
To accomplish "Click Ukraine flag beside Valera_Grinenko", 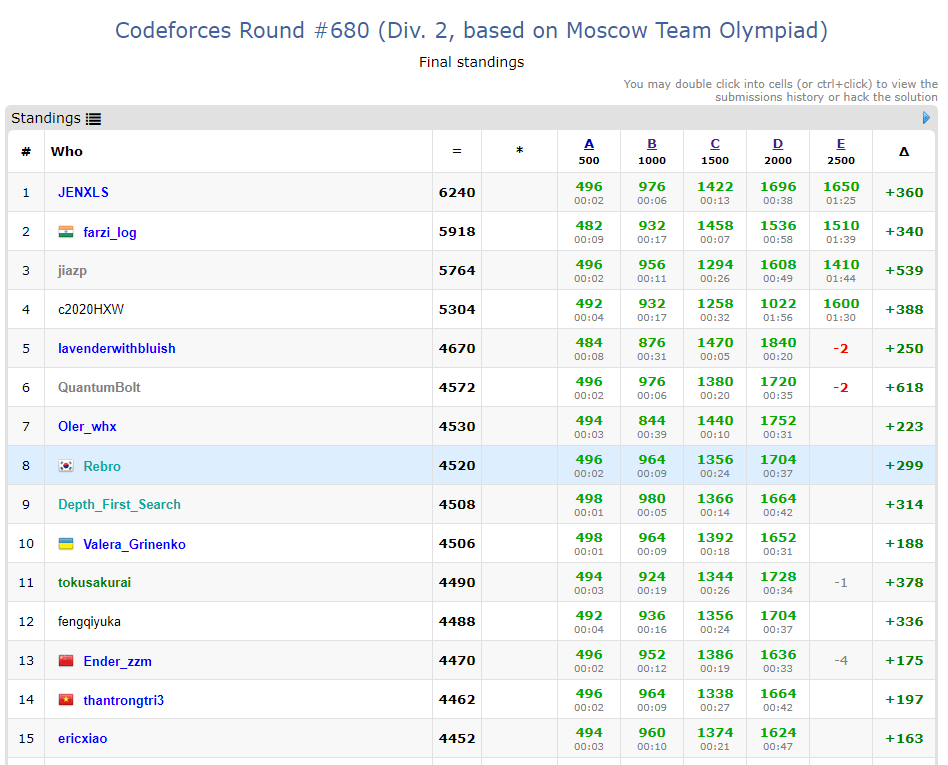I will [x=66, y=544].
